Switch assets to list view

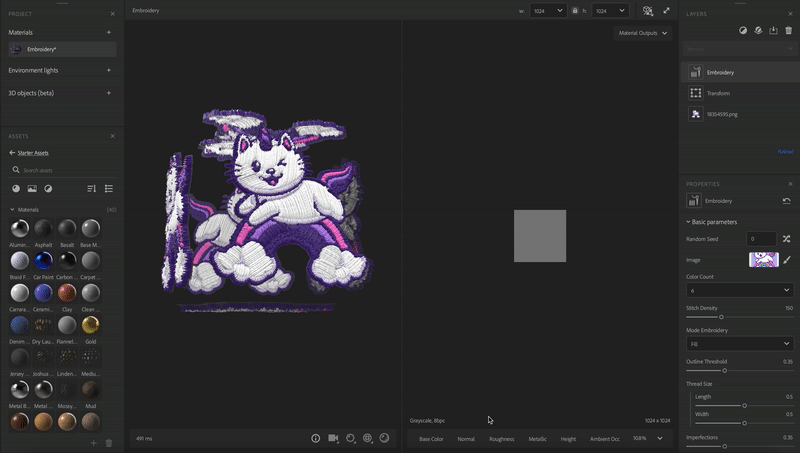pos(109,189)
